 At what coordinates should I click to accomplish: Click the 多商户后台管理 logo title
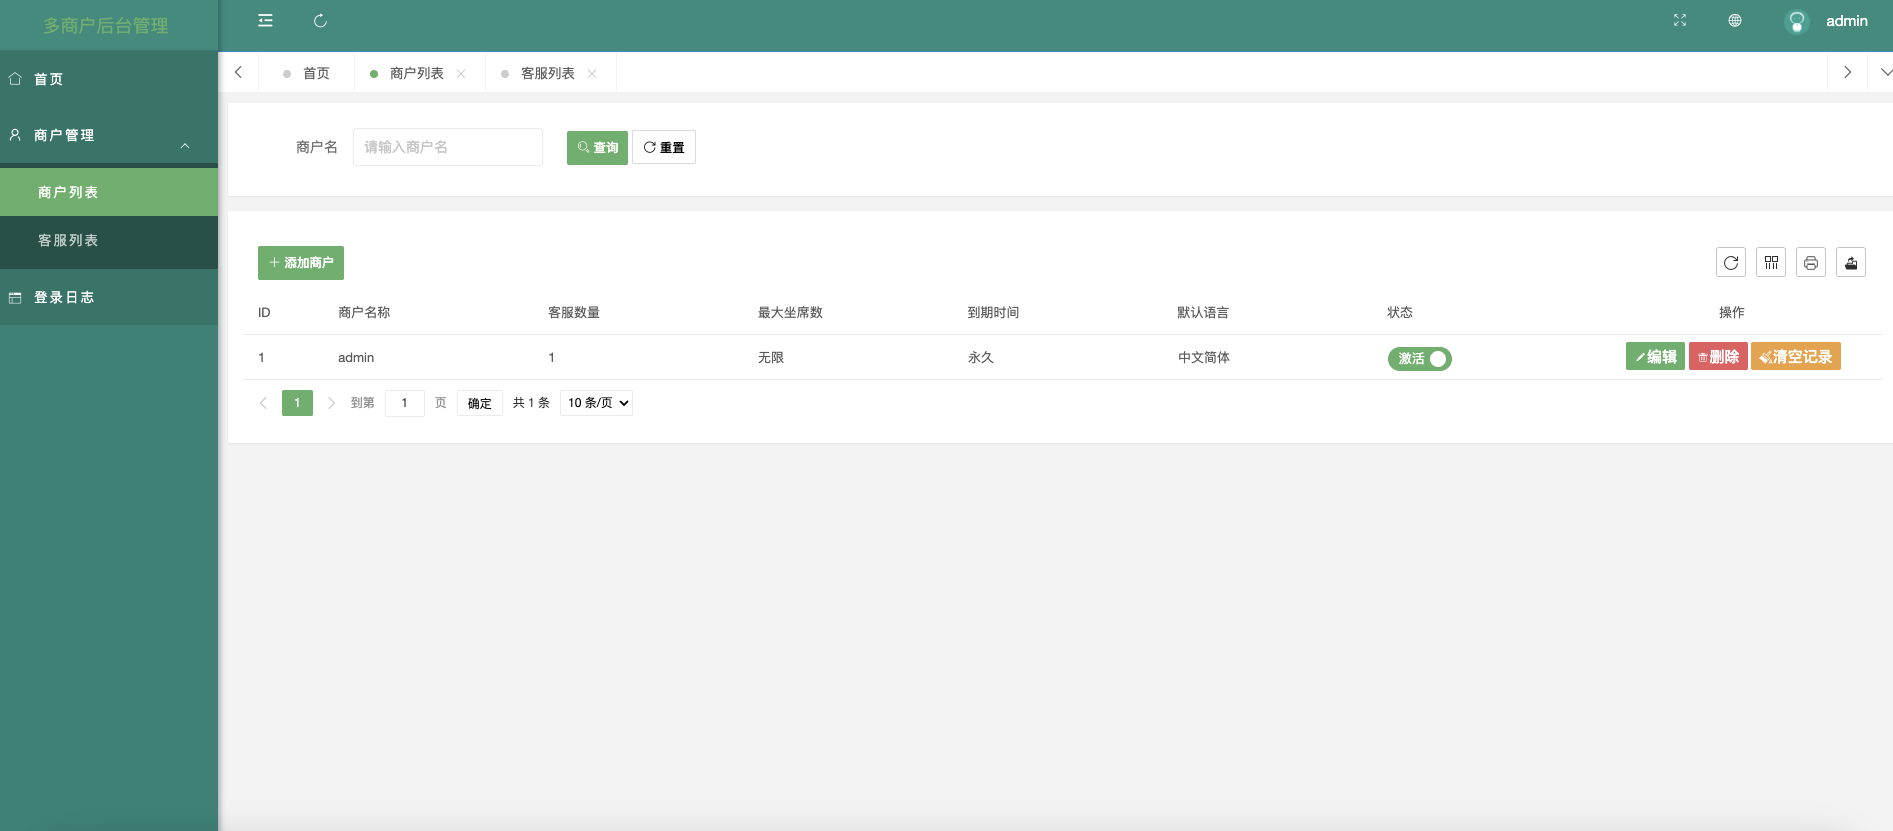[x=105, y=25]
